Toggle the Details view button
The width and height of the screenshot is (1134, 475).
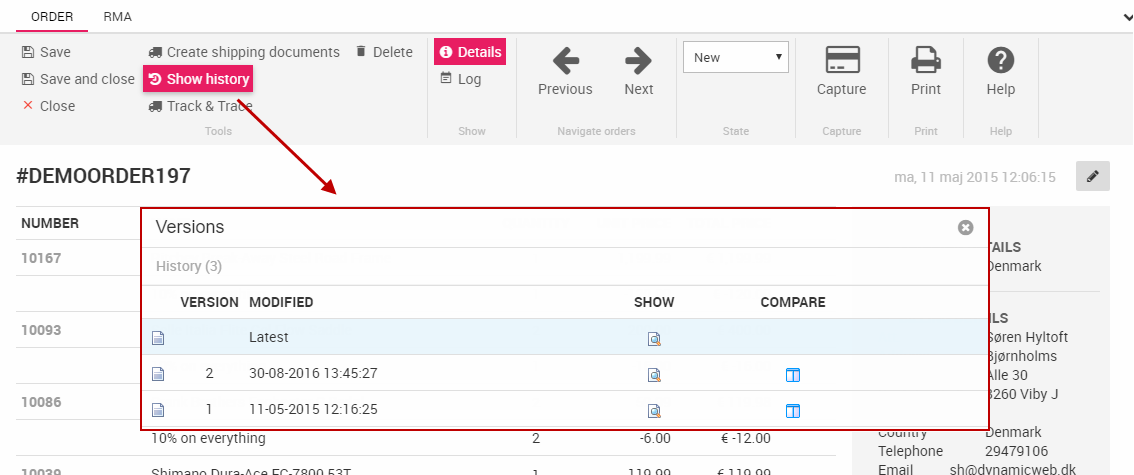pos(470,52)
